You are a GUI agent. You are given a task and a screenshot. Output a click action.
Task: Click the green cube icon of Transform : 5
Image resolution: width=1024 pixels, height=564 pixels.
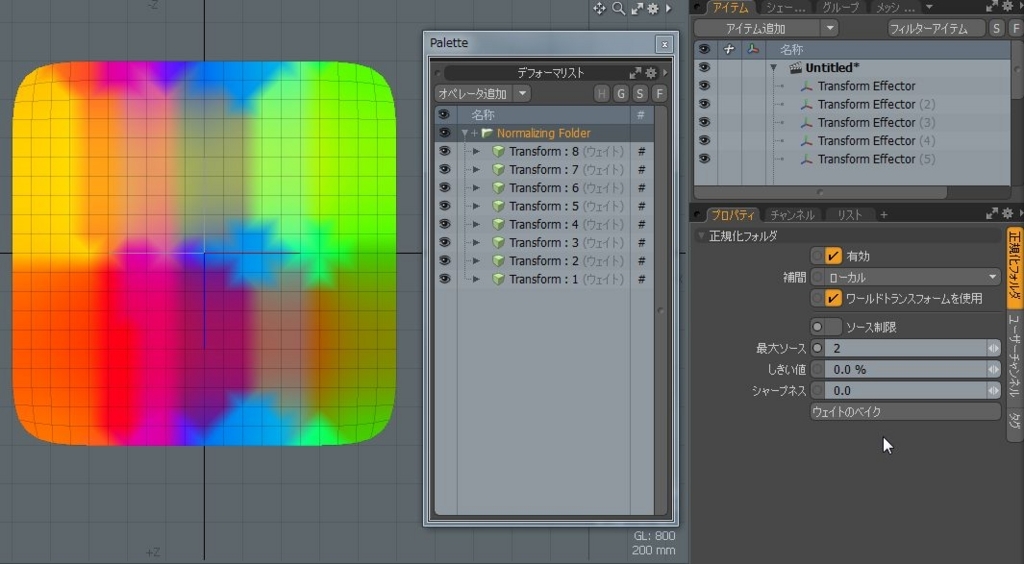click(x=498, y=206)
